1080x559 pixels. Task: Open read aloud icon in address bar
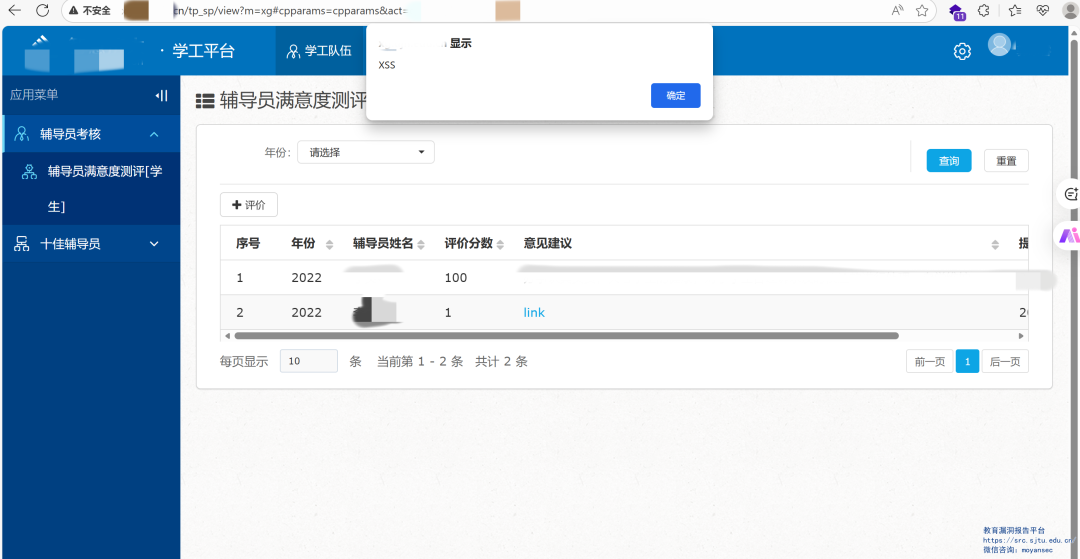tap(897, 10)
